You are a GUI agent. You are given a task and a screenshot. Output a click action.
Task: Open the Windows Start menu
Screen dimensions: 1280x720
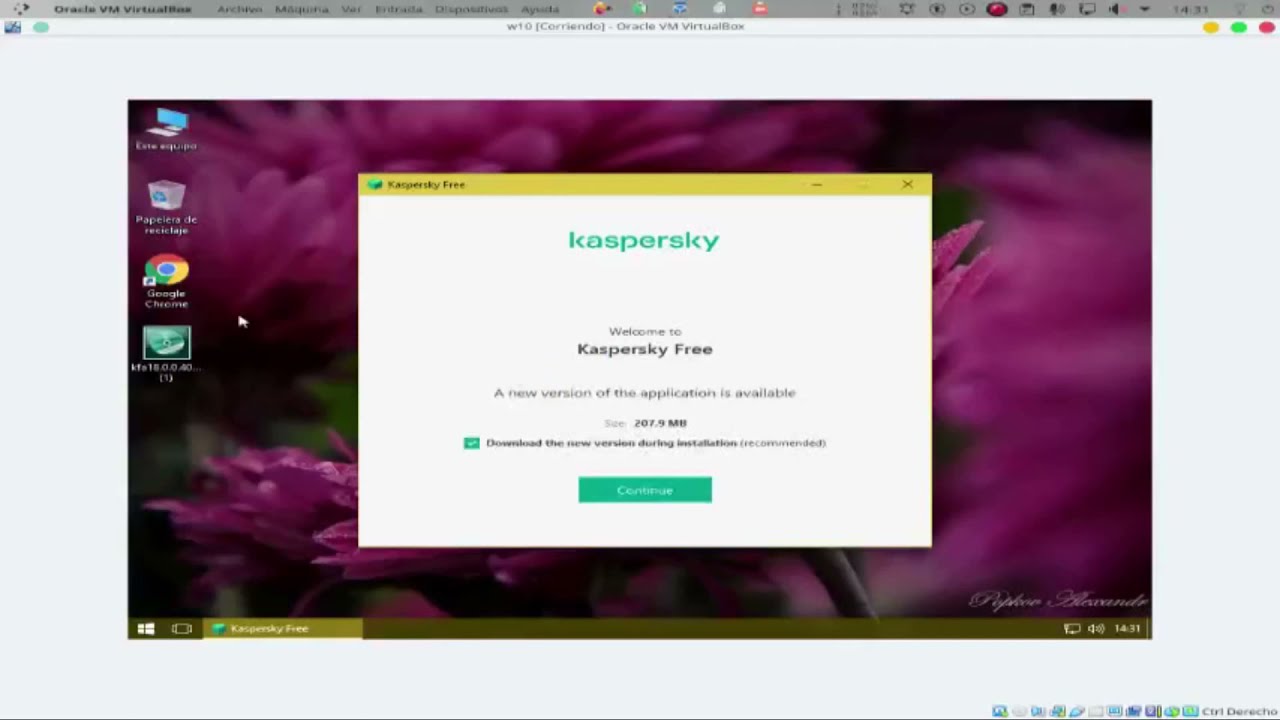145,628
